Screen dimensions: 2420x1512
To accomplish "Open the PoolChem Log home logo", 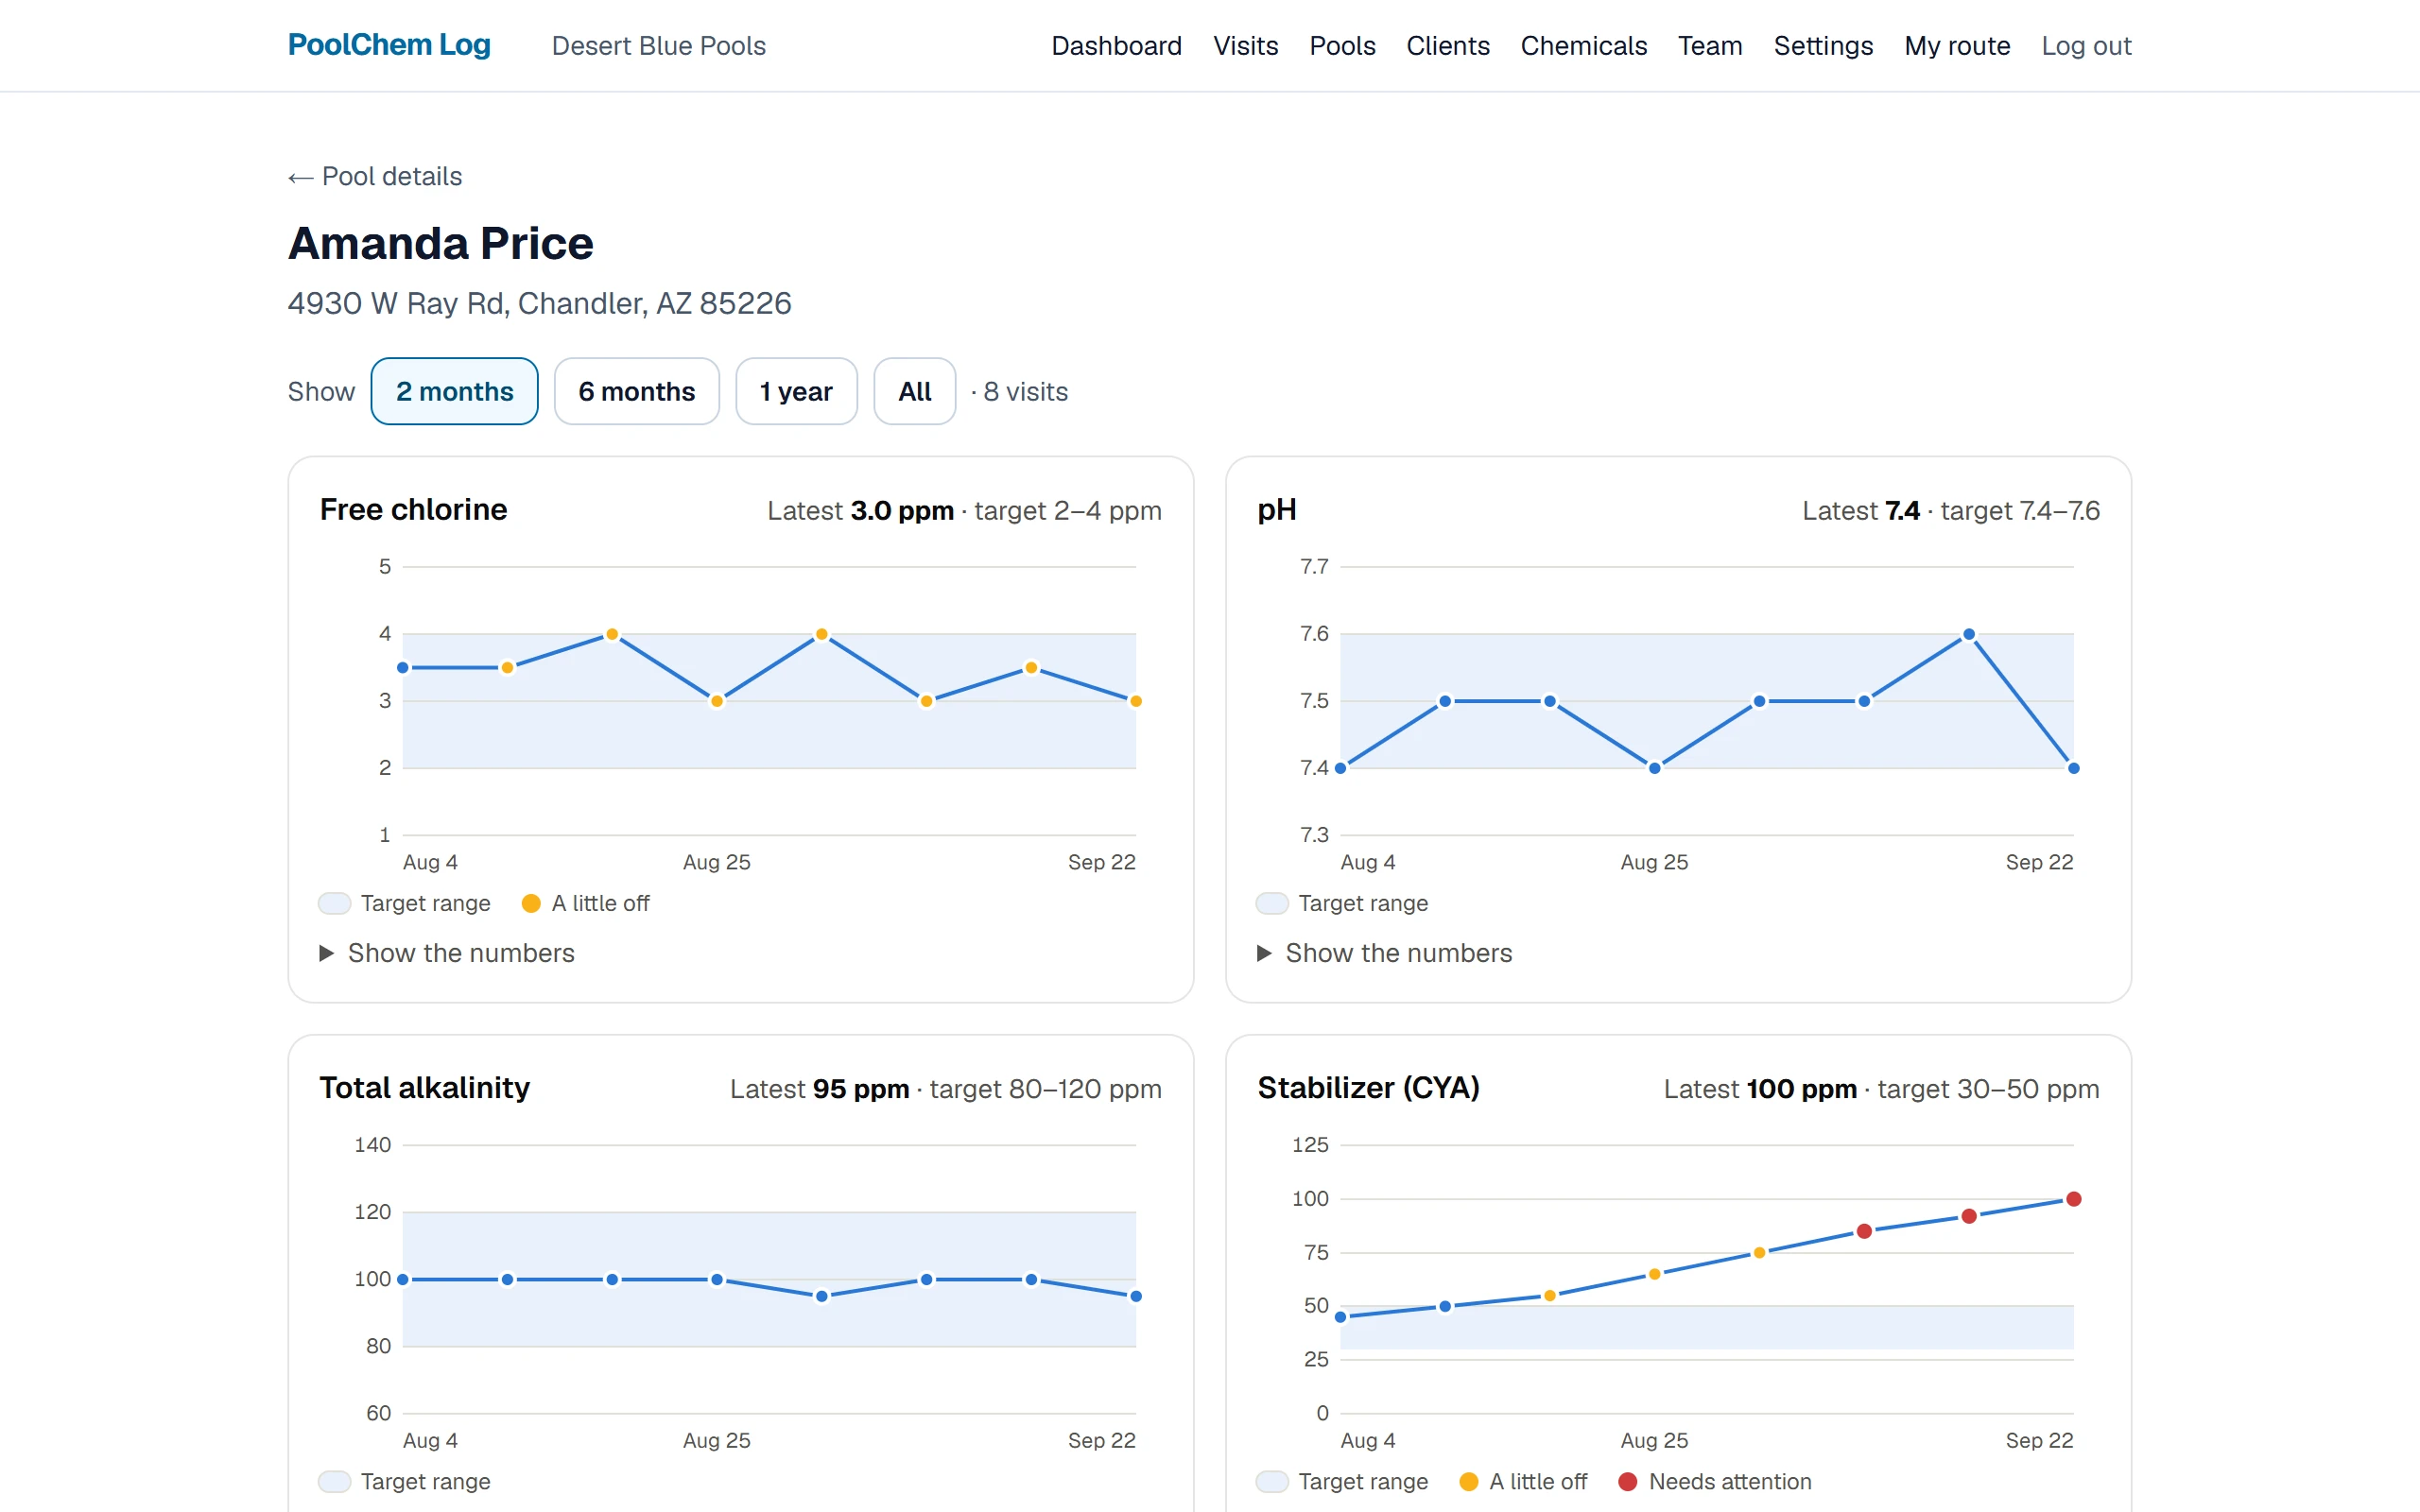I will (x=389, y=45).
